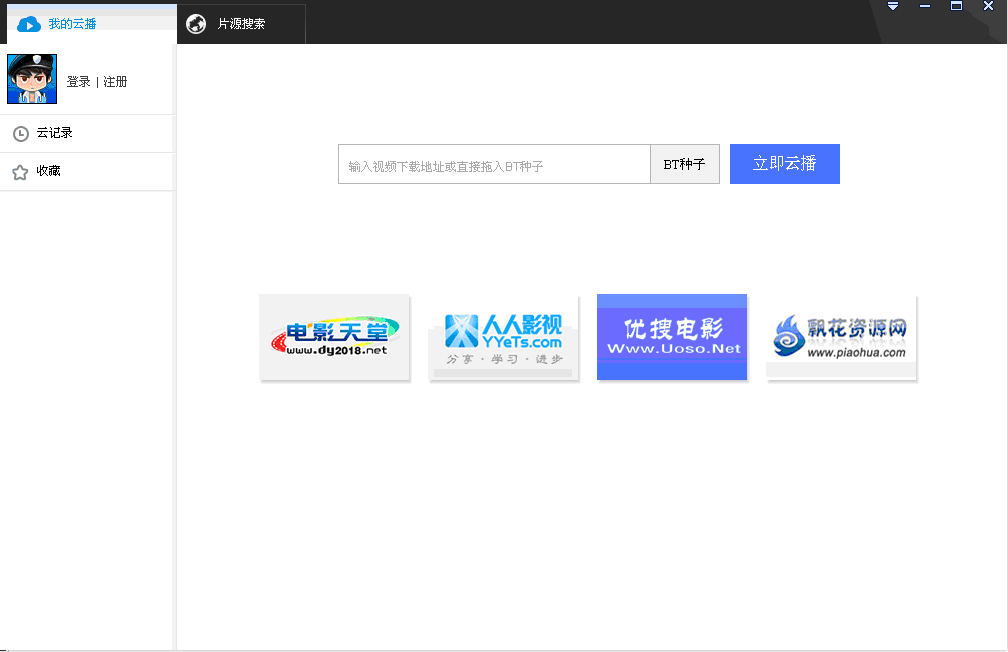Click the minimize icon in title bar
Image resolution: width=1008 pixels, height=652 pixels.
(924, 6)
